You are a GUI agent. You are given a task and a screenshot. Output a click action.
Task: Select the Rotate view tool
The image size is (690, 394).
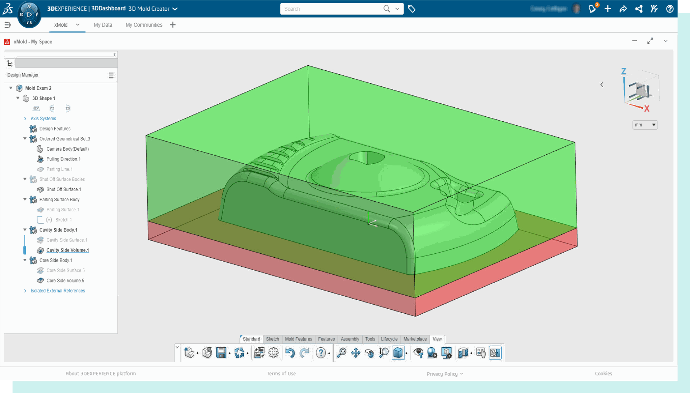pyautogui.click(x=370, y=353)
